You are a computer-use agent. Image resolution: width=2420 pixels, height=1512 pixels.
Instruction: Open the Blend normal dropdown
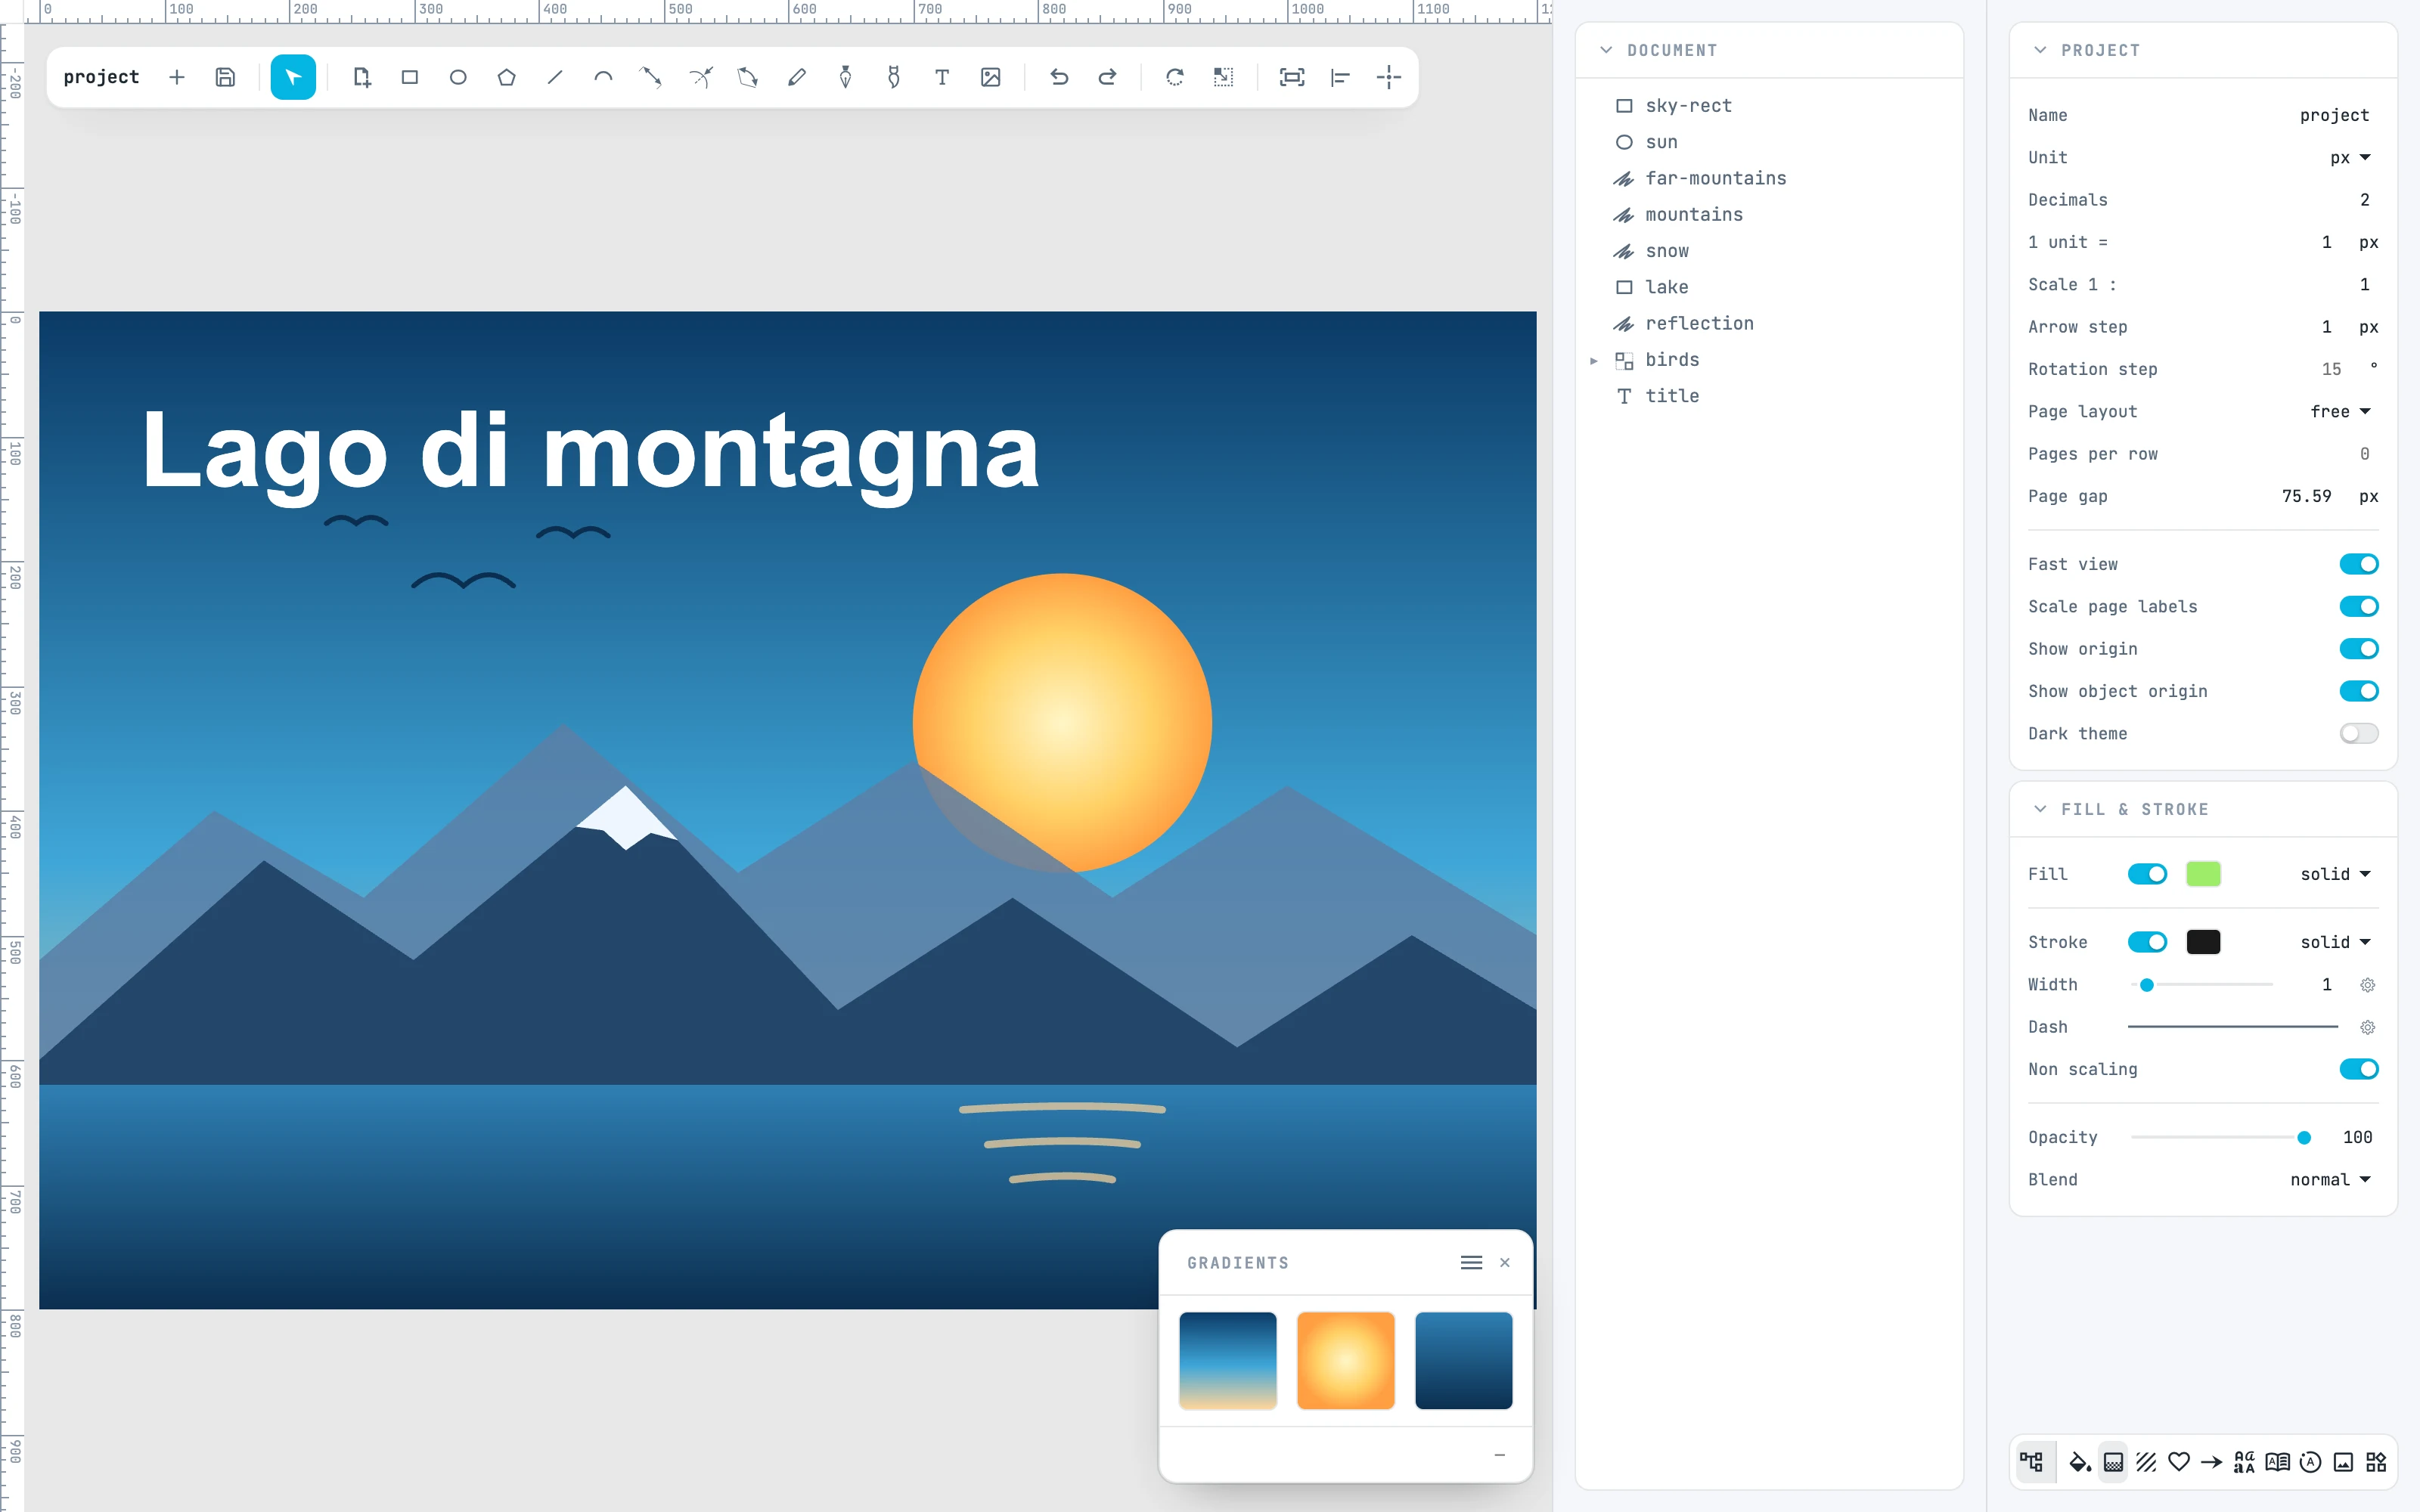2330,1179
